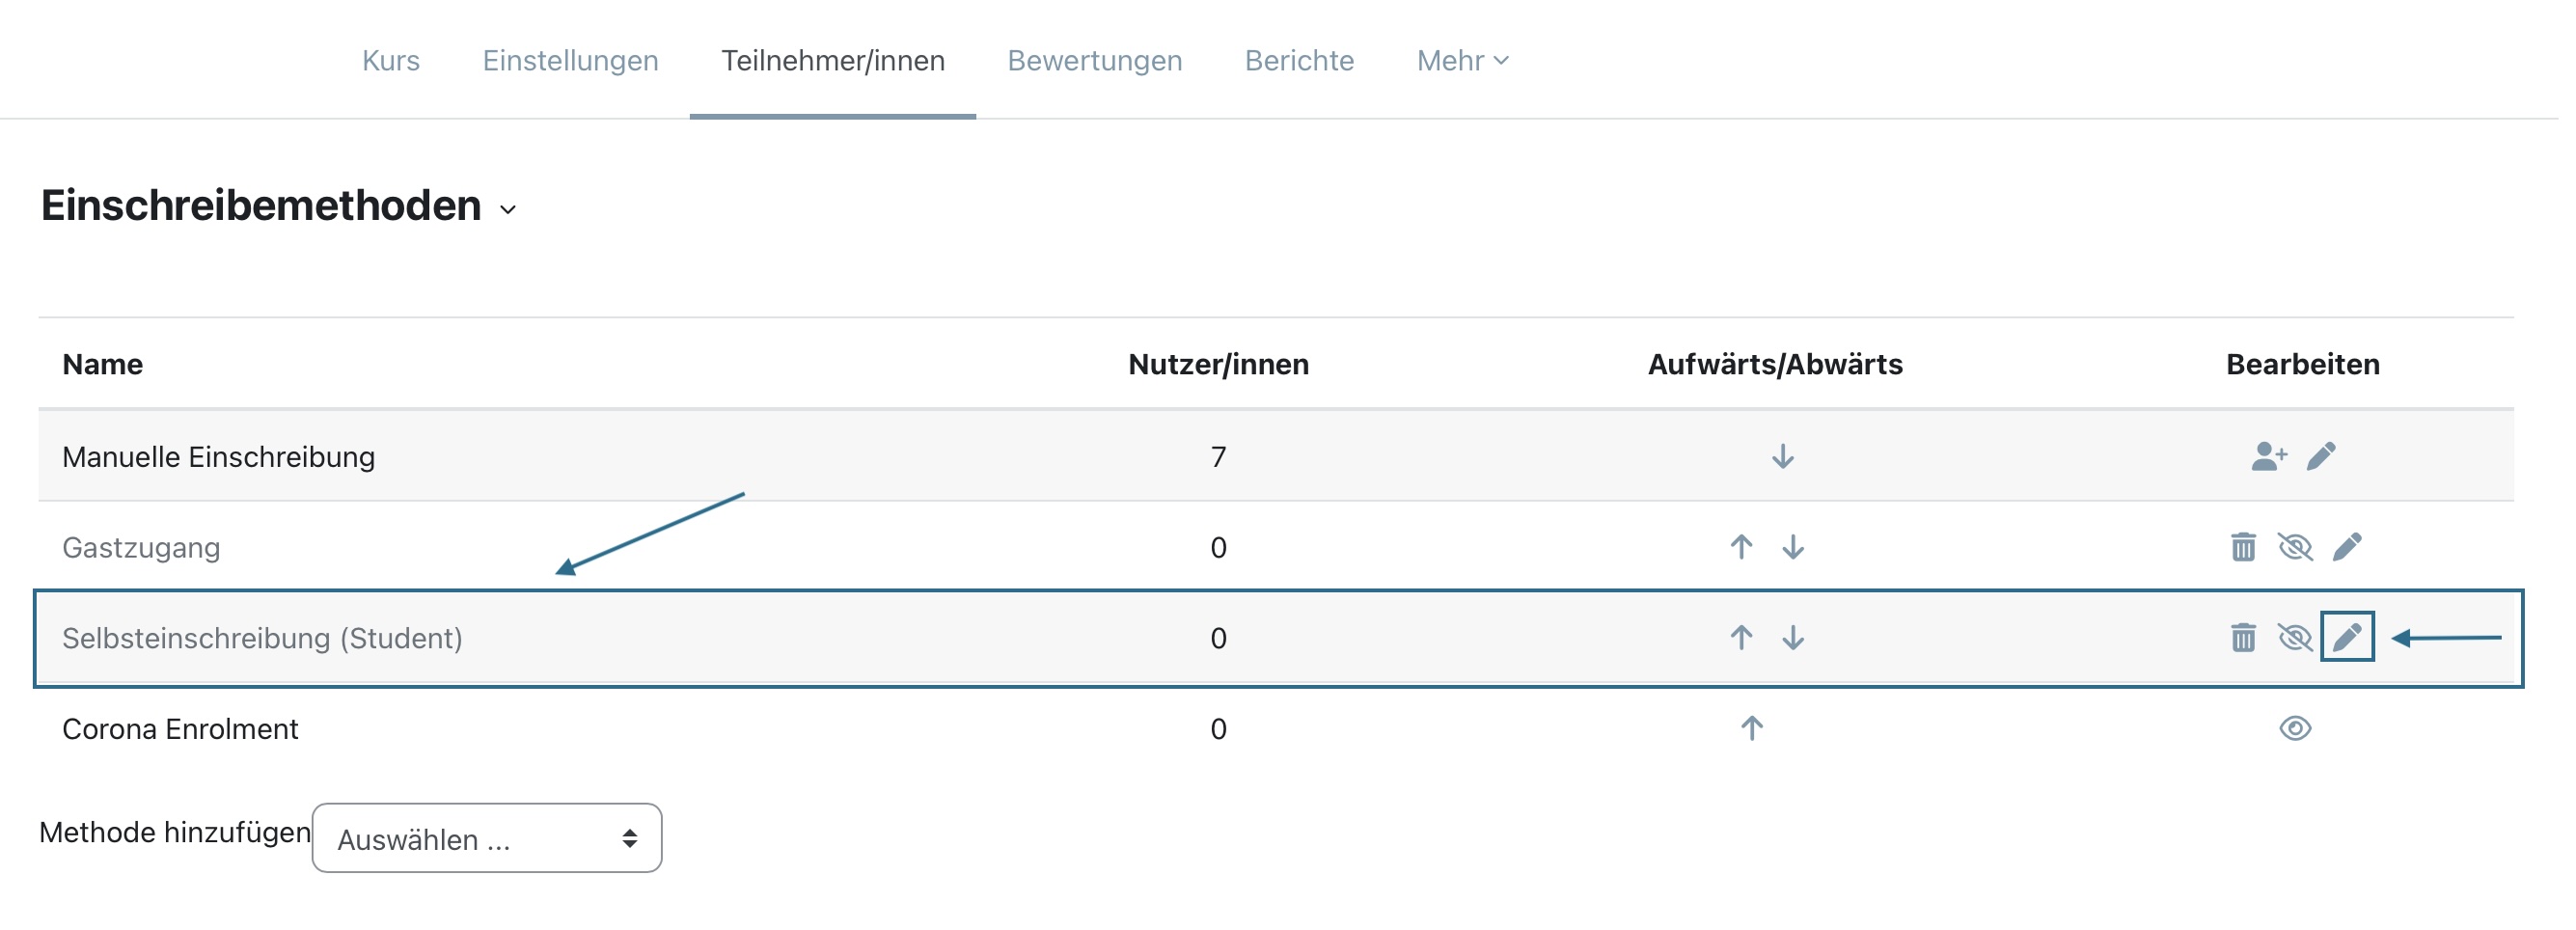Click the Gastzugang name
2576x930 pixels.
142,551
